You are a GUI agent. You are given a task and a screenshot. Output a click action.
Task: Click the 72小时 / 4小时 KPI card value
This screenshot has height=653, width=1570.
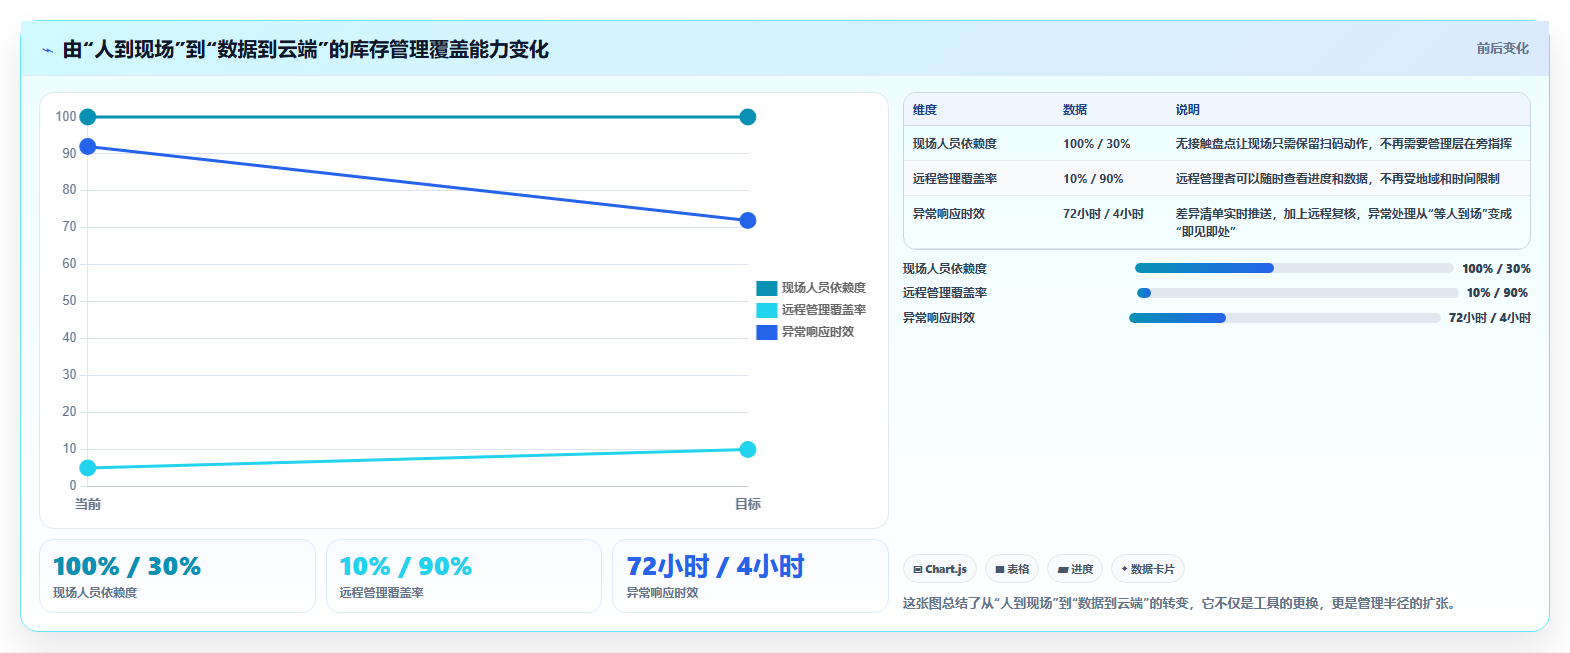click(715, 567)
